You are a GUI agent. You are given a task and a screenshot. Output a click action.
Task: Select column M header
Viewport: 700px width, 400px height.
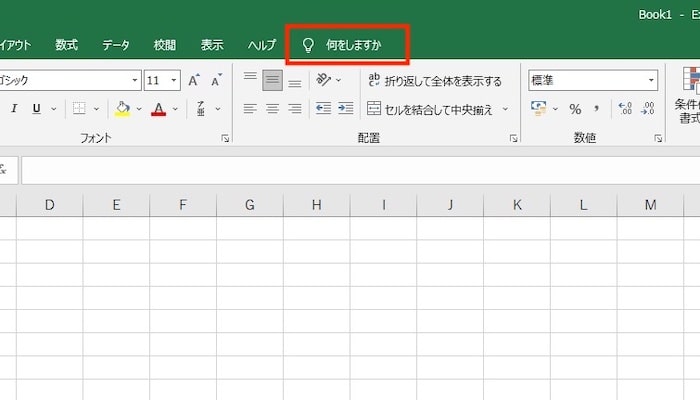650,205
